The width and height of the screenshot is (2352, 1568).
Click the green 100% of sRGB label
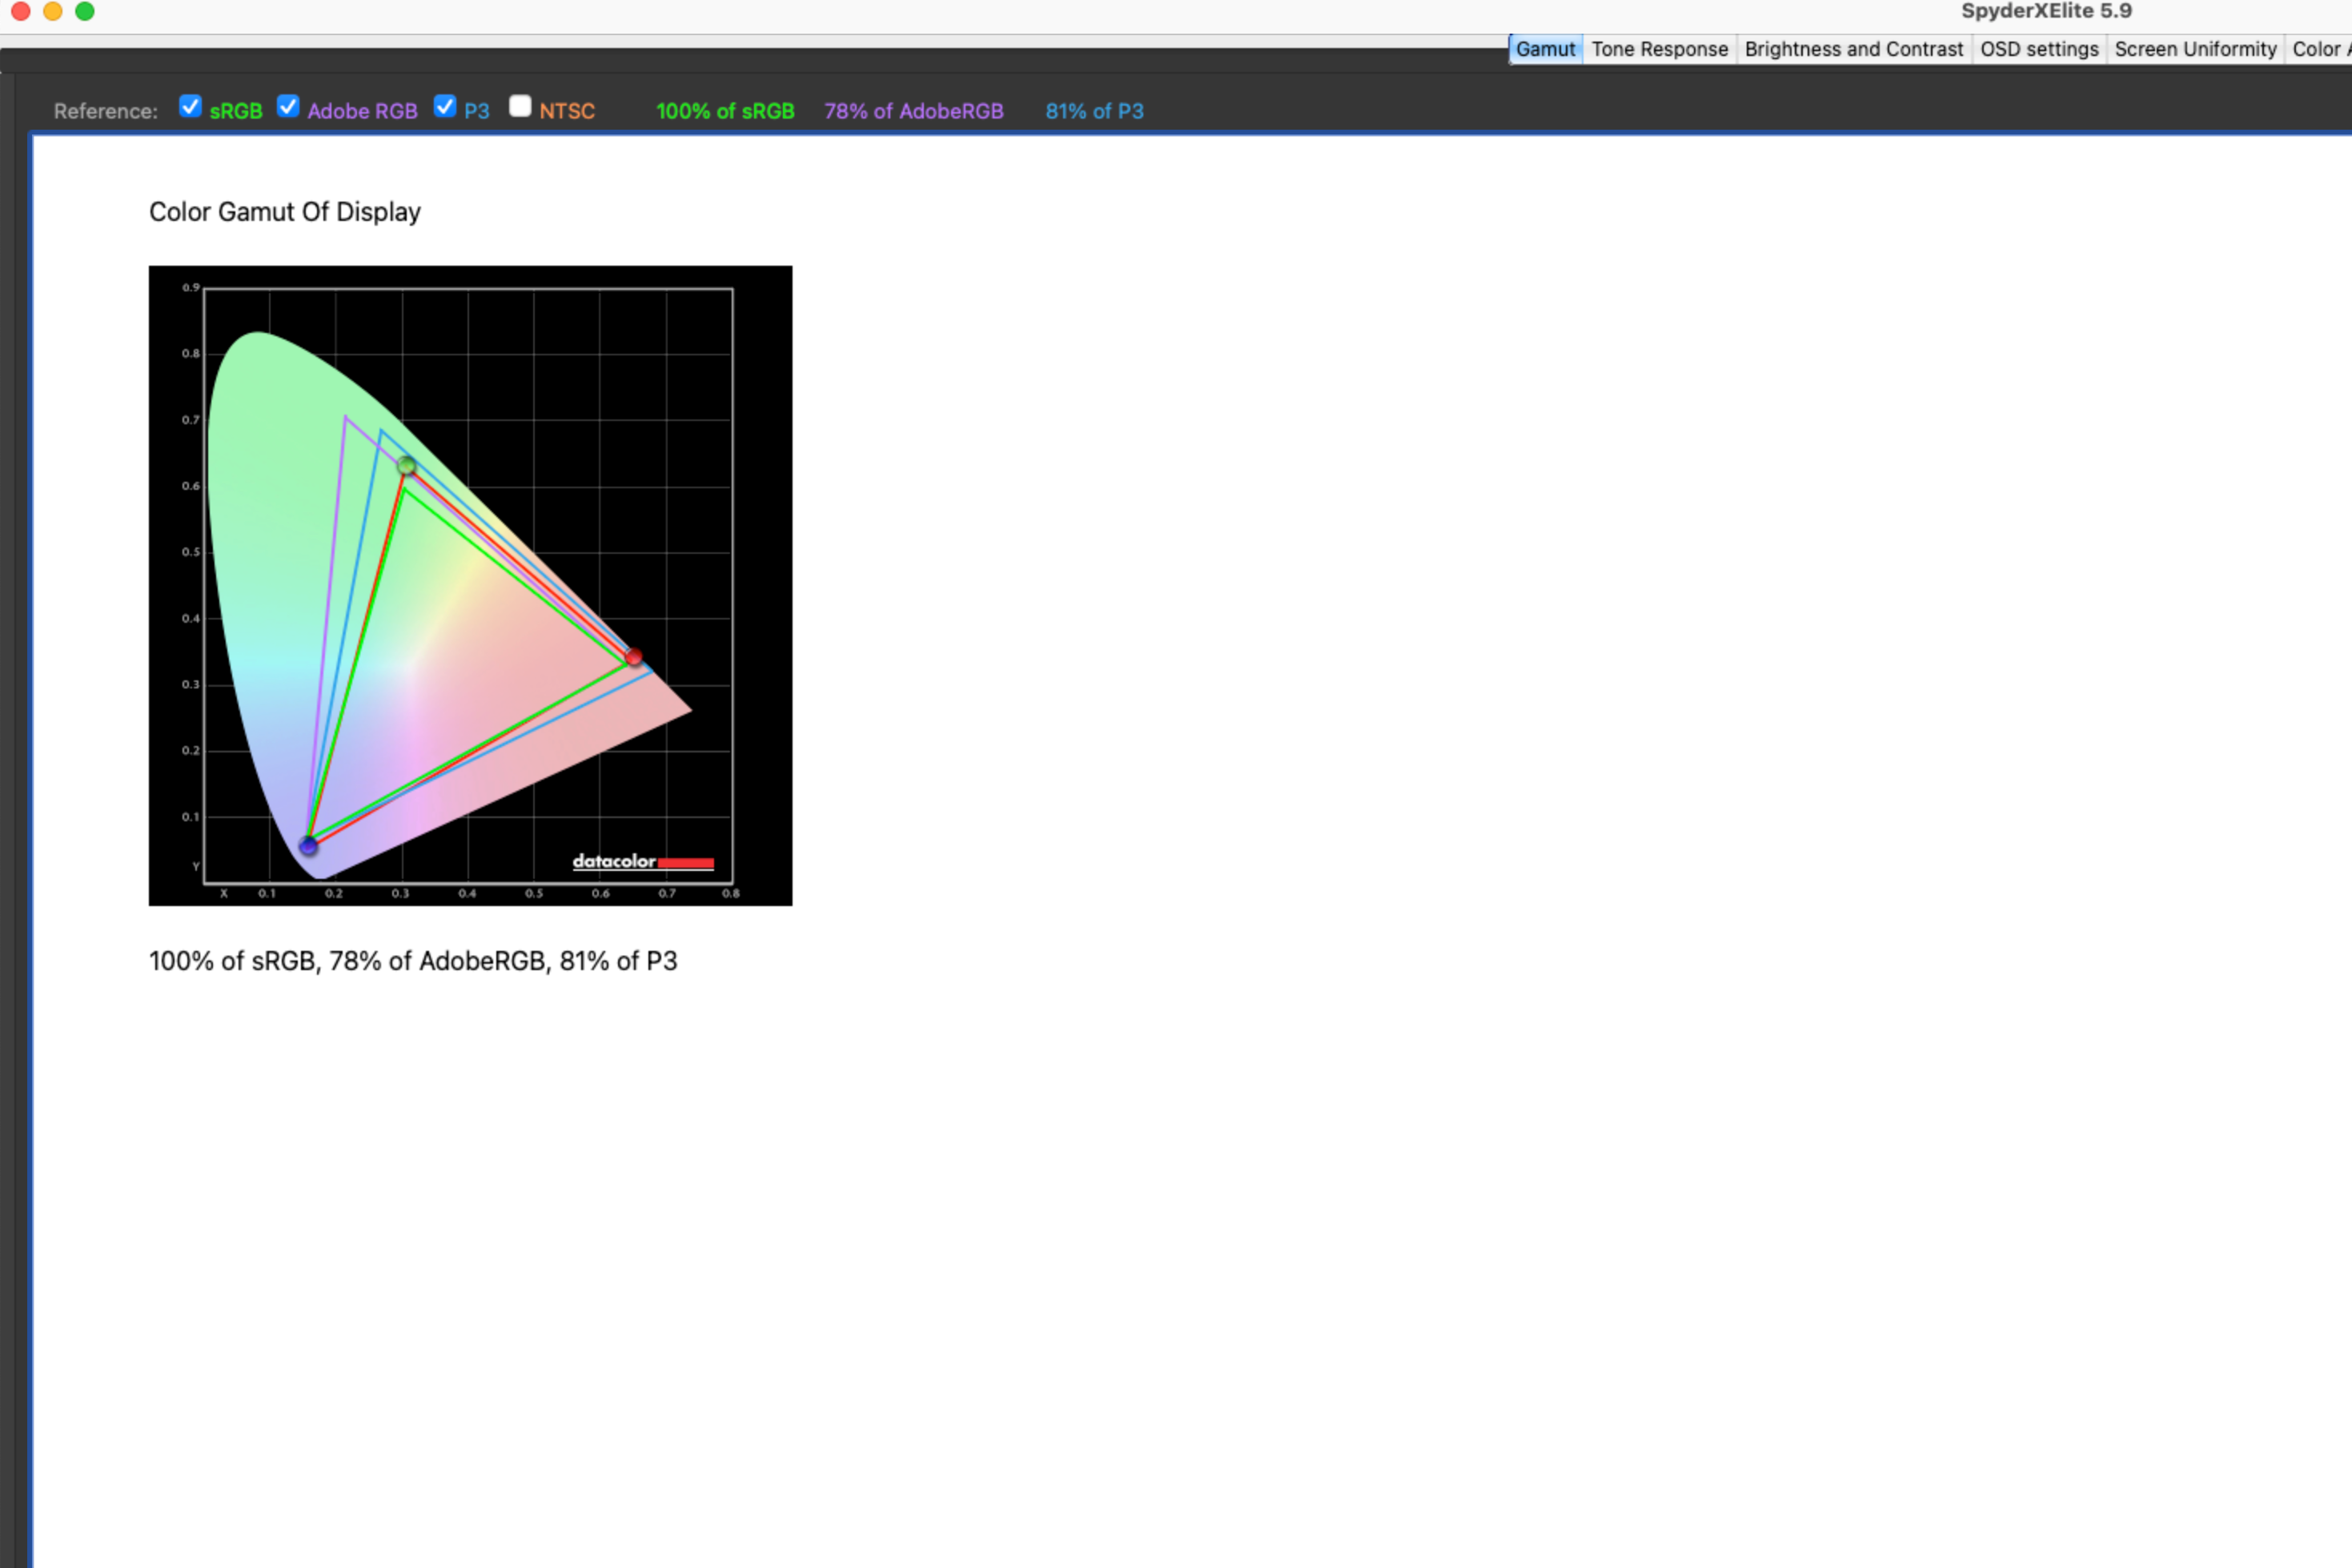(x=725, y=111)
